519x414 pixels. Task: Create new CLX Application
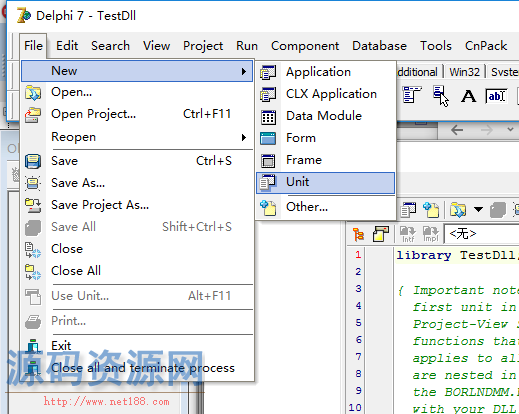coord(326,94)
